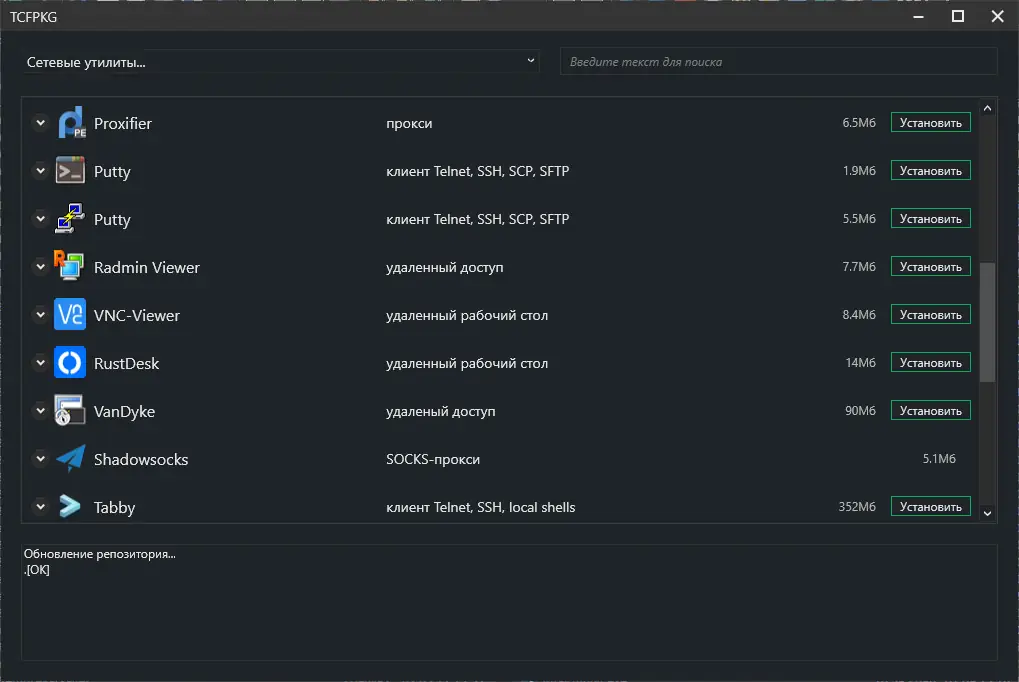
Task: Click the package list scrollbar thumb
Action: point(987,322)
